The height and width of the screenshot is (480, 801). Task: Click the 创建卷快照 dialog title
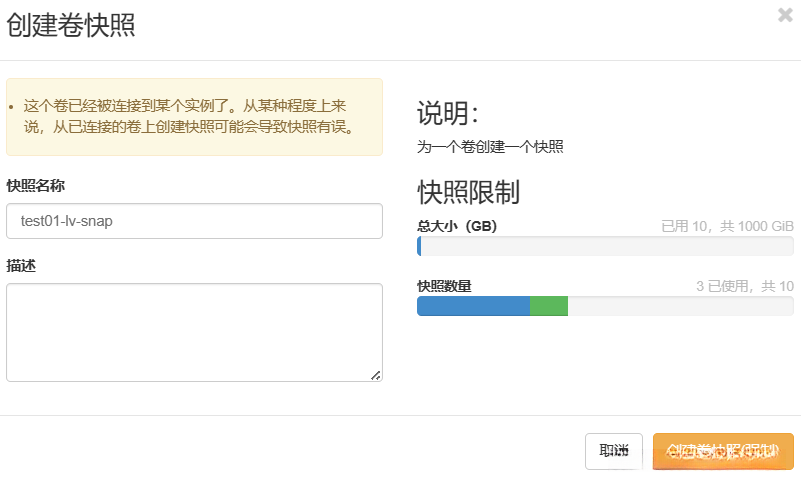point(71,27)
